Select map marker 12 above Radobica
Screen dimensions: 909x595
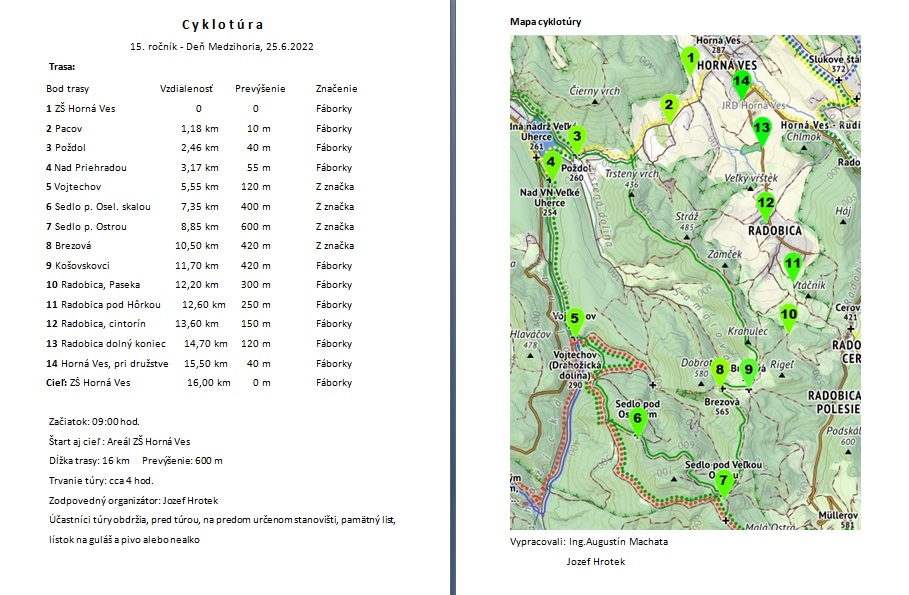[x=765, y=206]
